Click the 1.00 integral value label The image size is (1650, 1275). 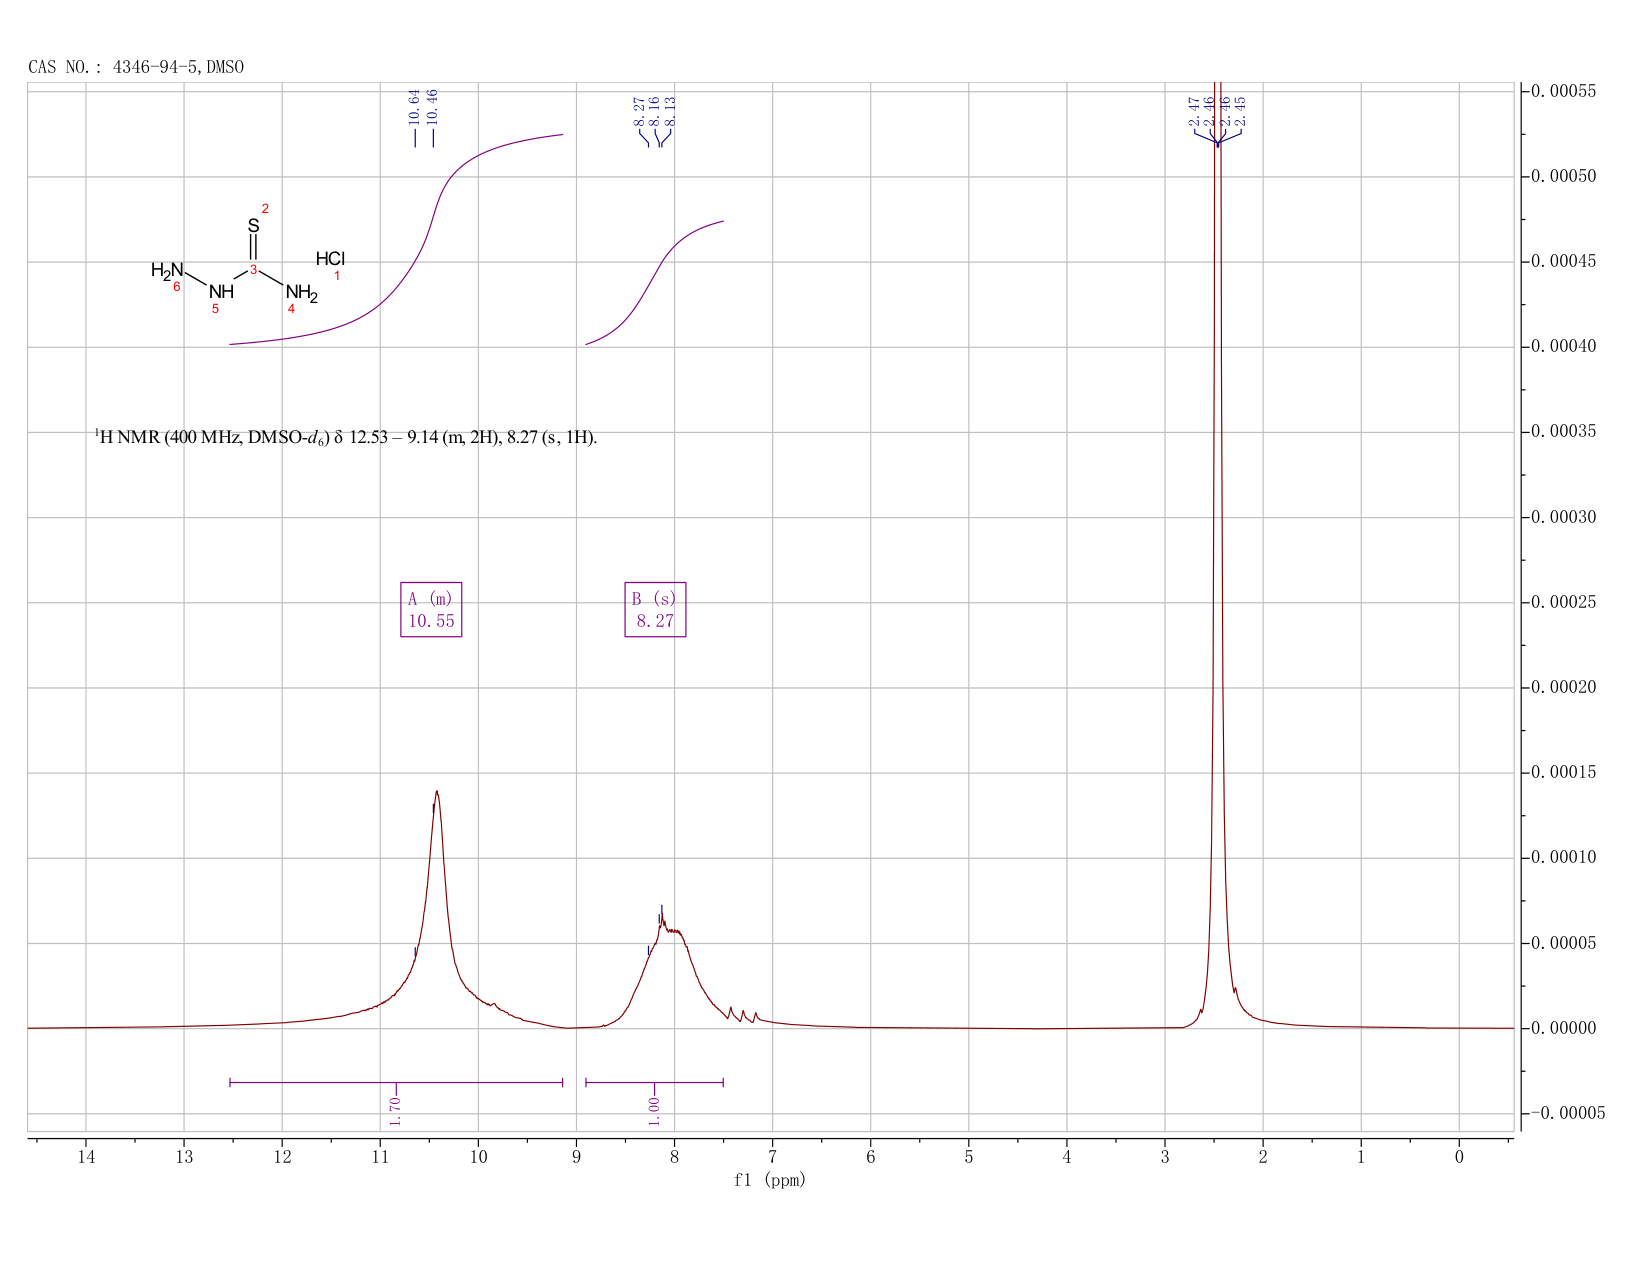pos(654,1110)
